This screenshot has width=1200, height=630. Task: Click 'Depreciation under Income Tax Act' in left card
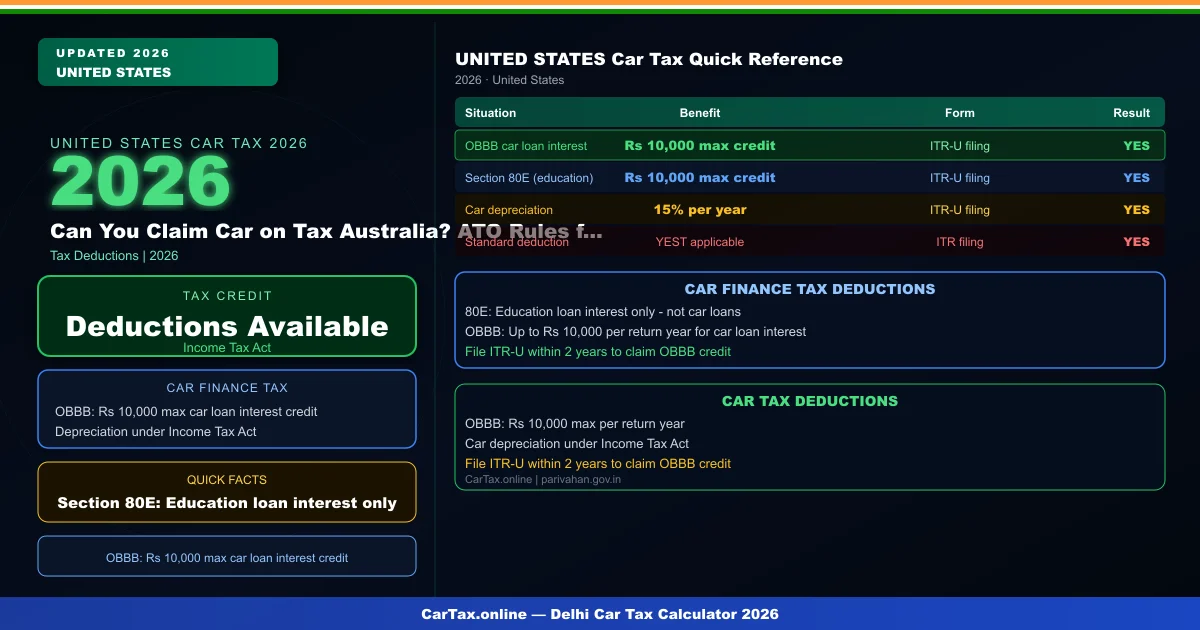156,432
